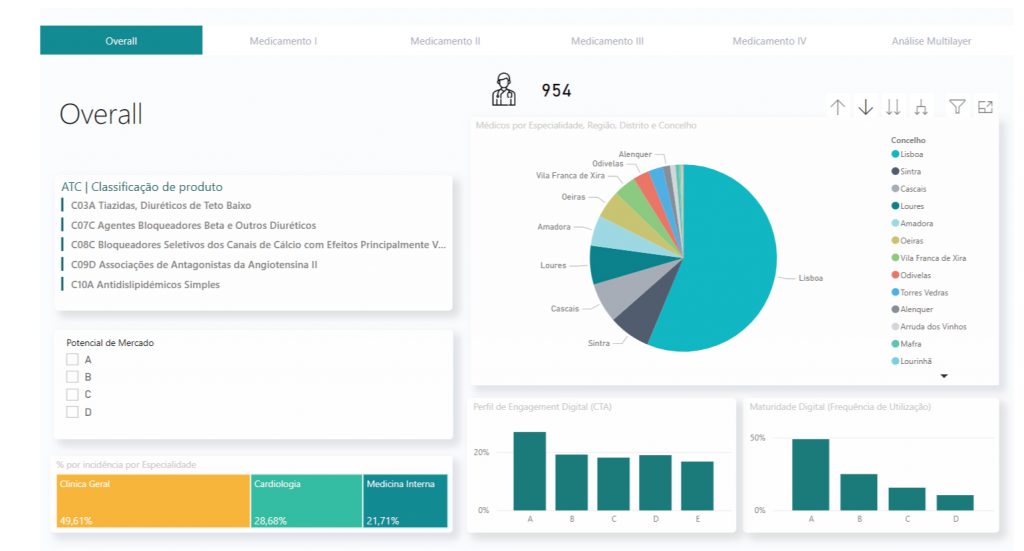Click Sintra color dot in legend

895,172
